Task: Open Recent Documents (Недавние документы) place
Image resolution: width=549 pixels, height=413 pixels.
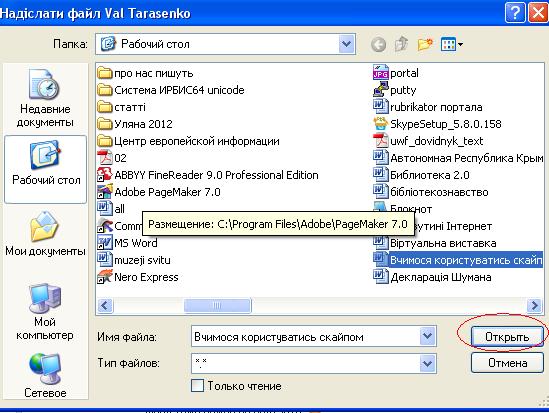Action: click(x=45, y=98)
